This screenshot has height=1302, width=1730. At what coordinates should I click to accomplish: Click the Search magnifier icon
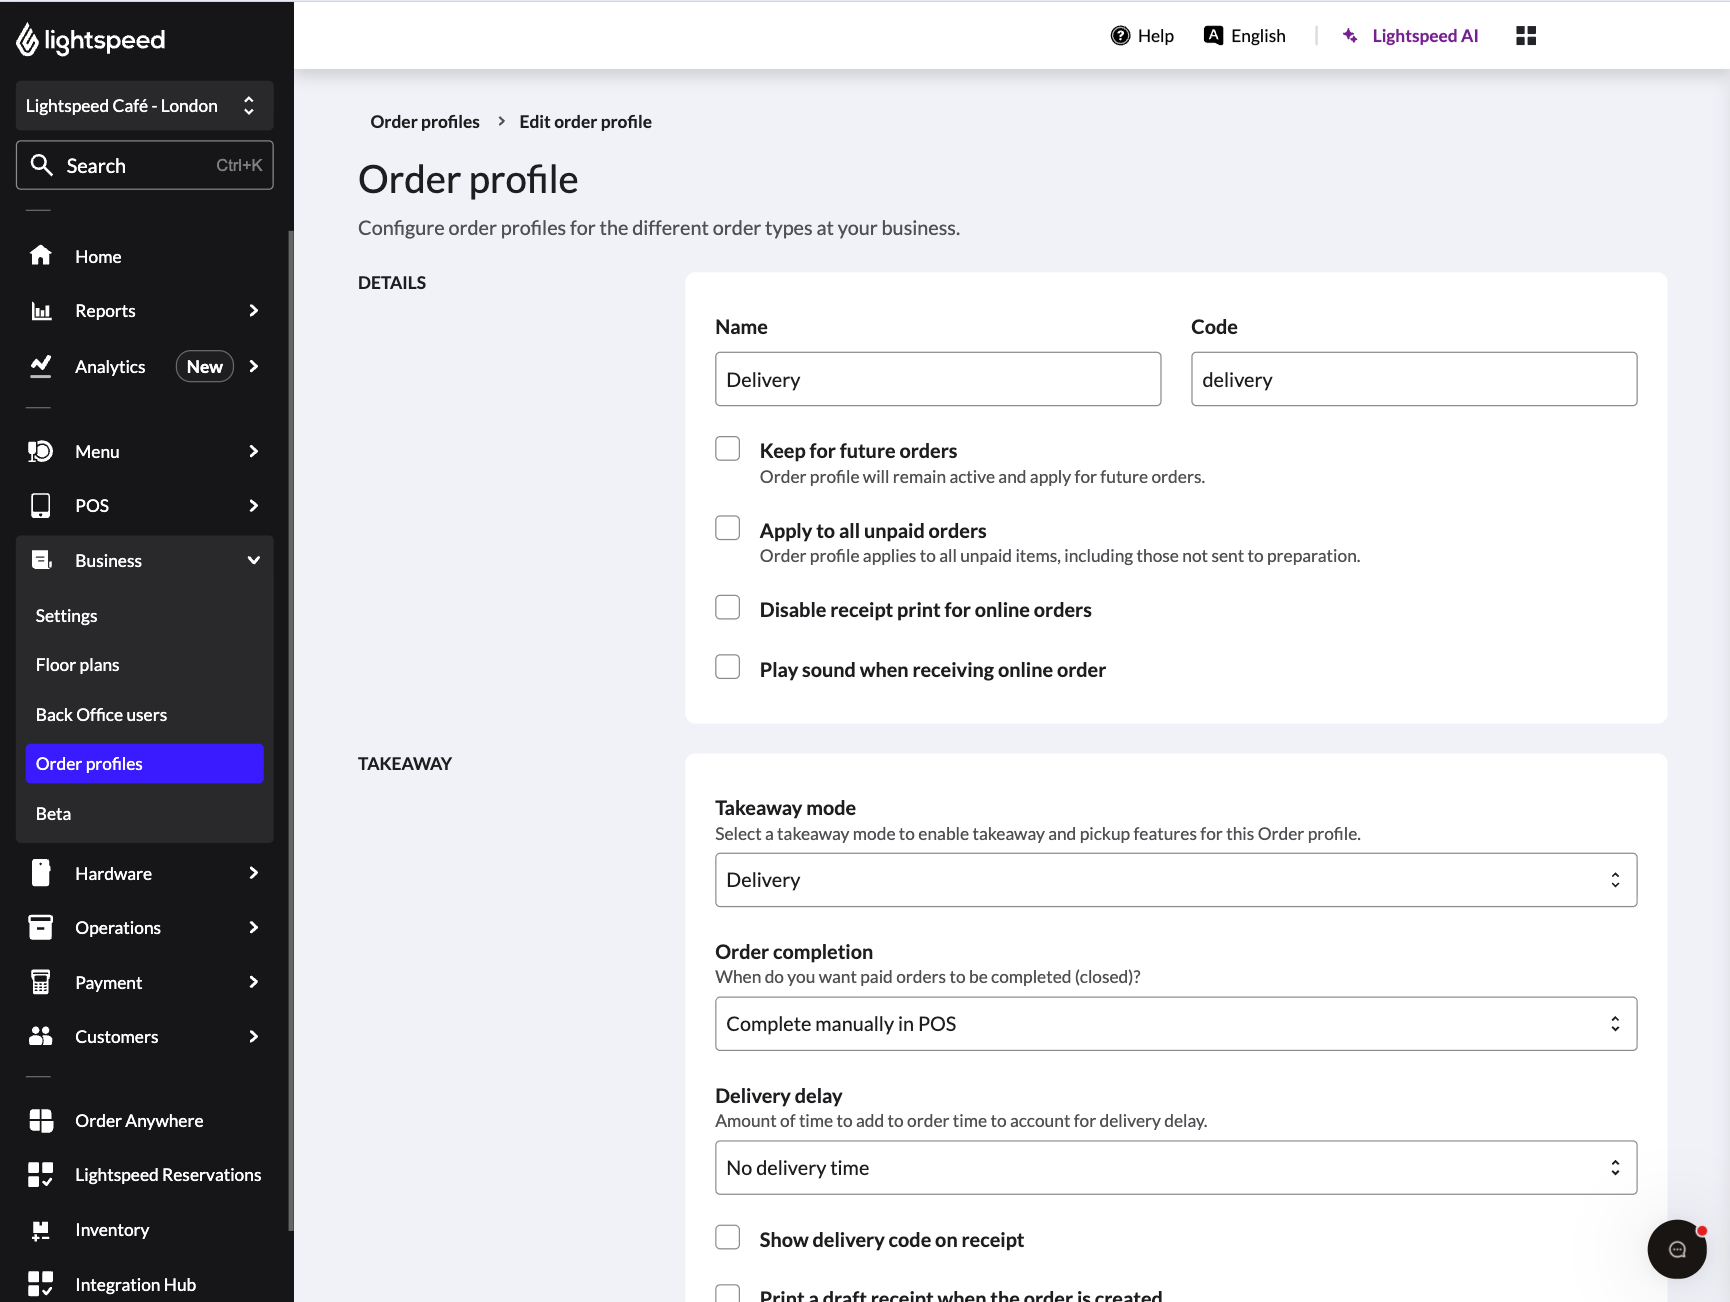tap(43, 165)
